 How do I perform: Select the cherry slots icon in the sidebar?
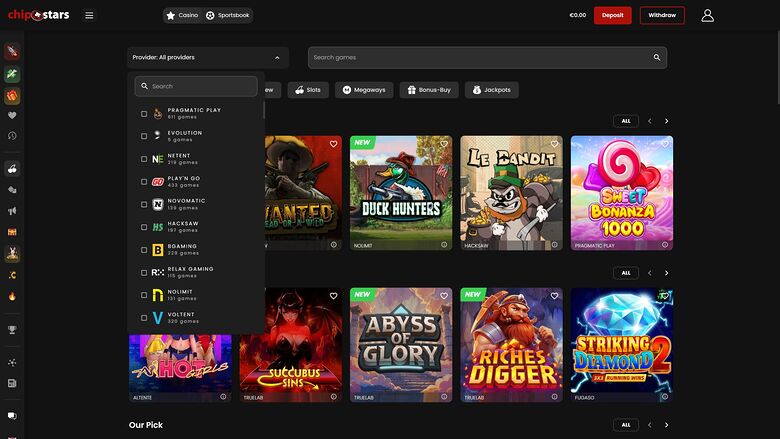coord(12,169)
